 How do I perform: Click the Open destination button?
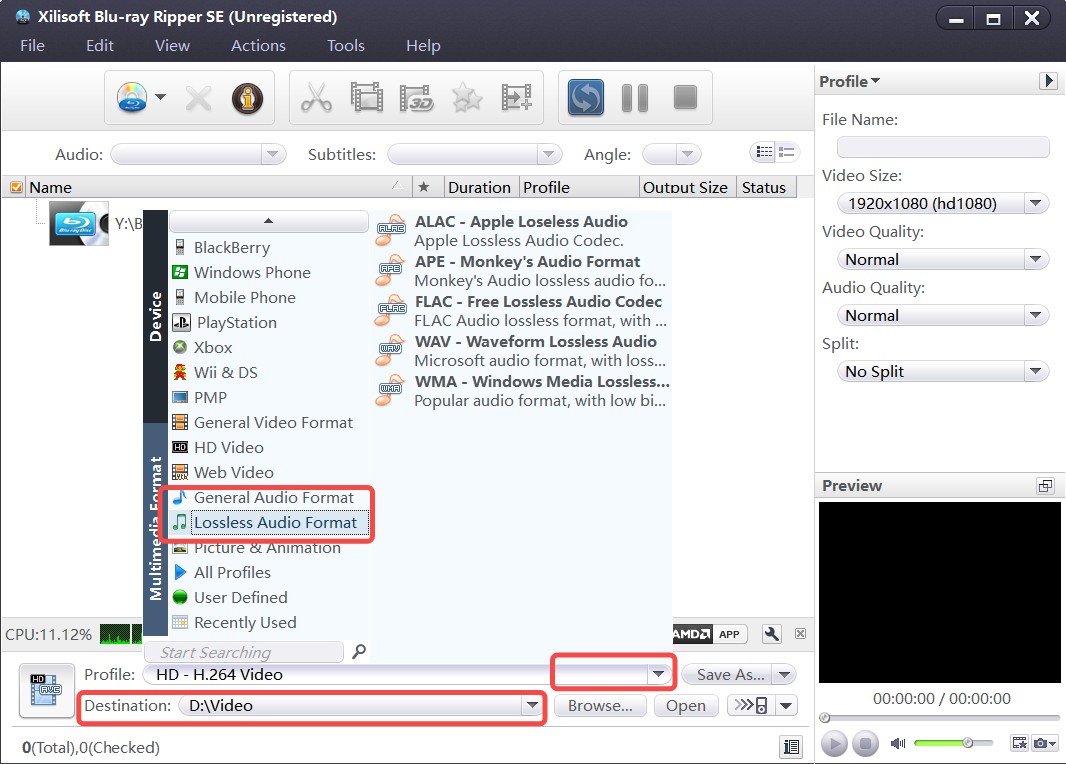[x=685, y=706]
